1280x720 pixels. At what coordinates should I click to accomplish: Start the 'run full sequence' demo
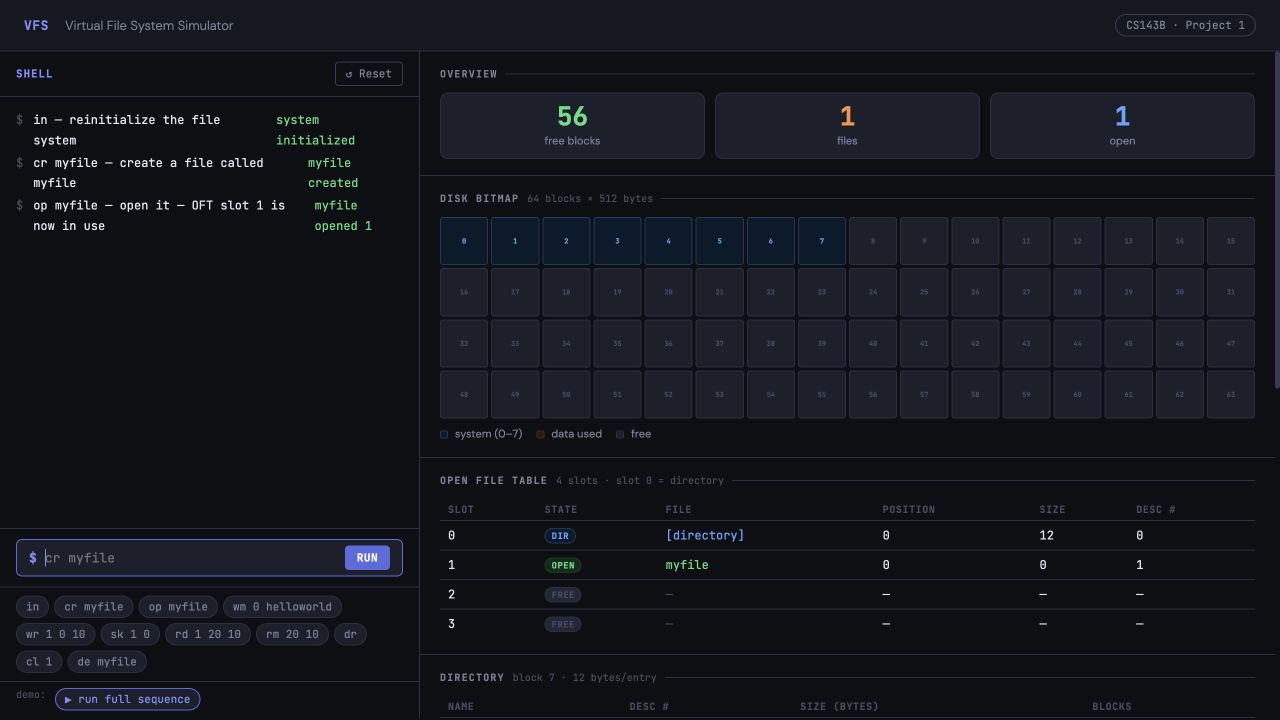point(128,699)
